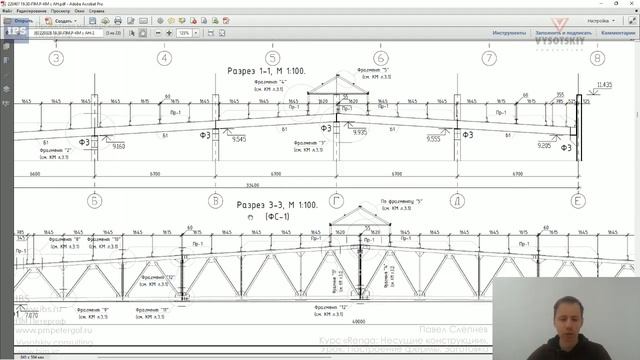Click the zoom in plus button
This screenshot has height=360, width=640.
pos(169,33)
